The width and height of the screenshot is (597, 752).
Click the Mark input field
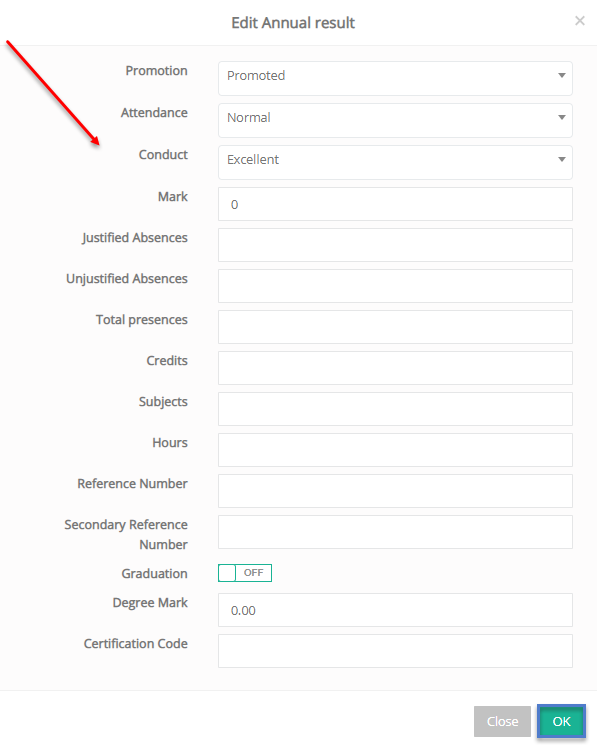pyautogui.click(x=395, y=204)
